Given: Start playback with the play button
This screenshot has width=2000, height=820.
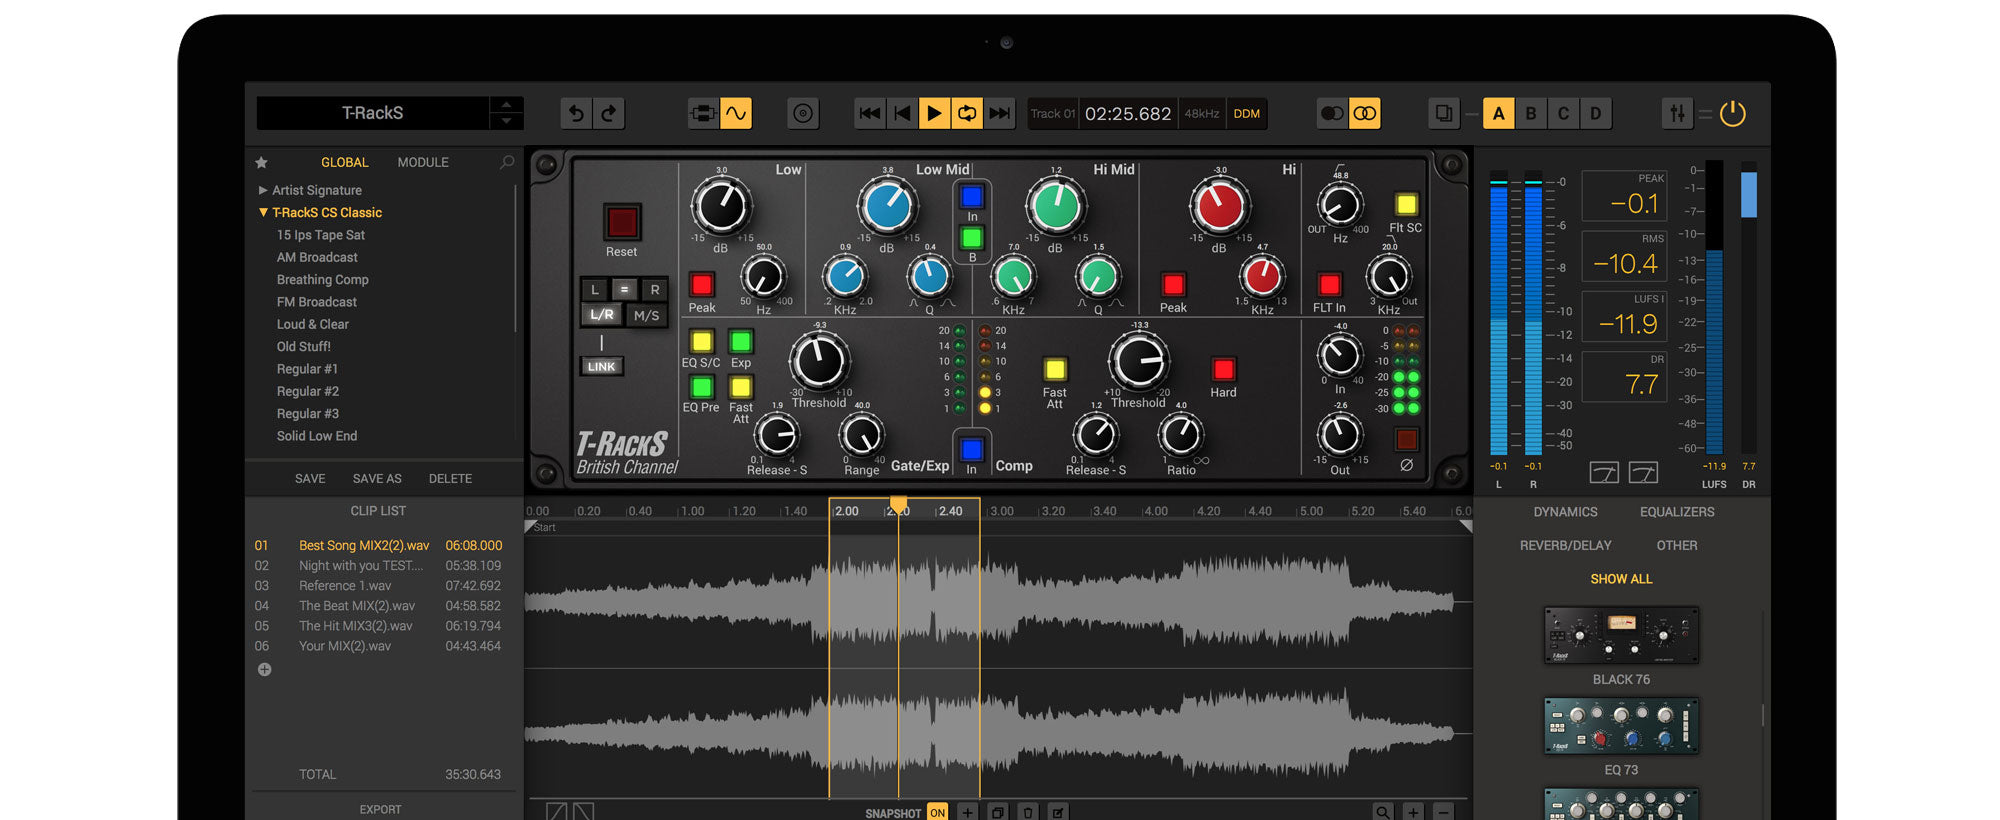Looking at the screenshot, I should coord(934,114).
